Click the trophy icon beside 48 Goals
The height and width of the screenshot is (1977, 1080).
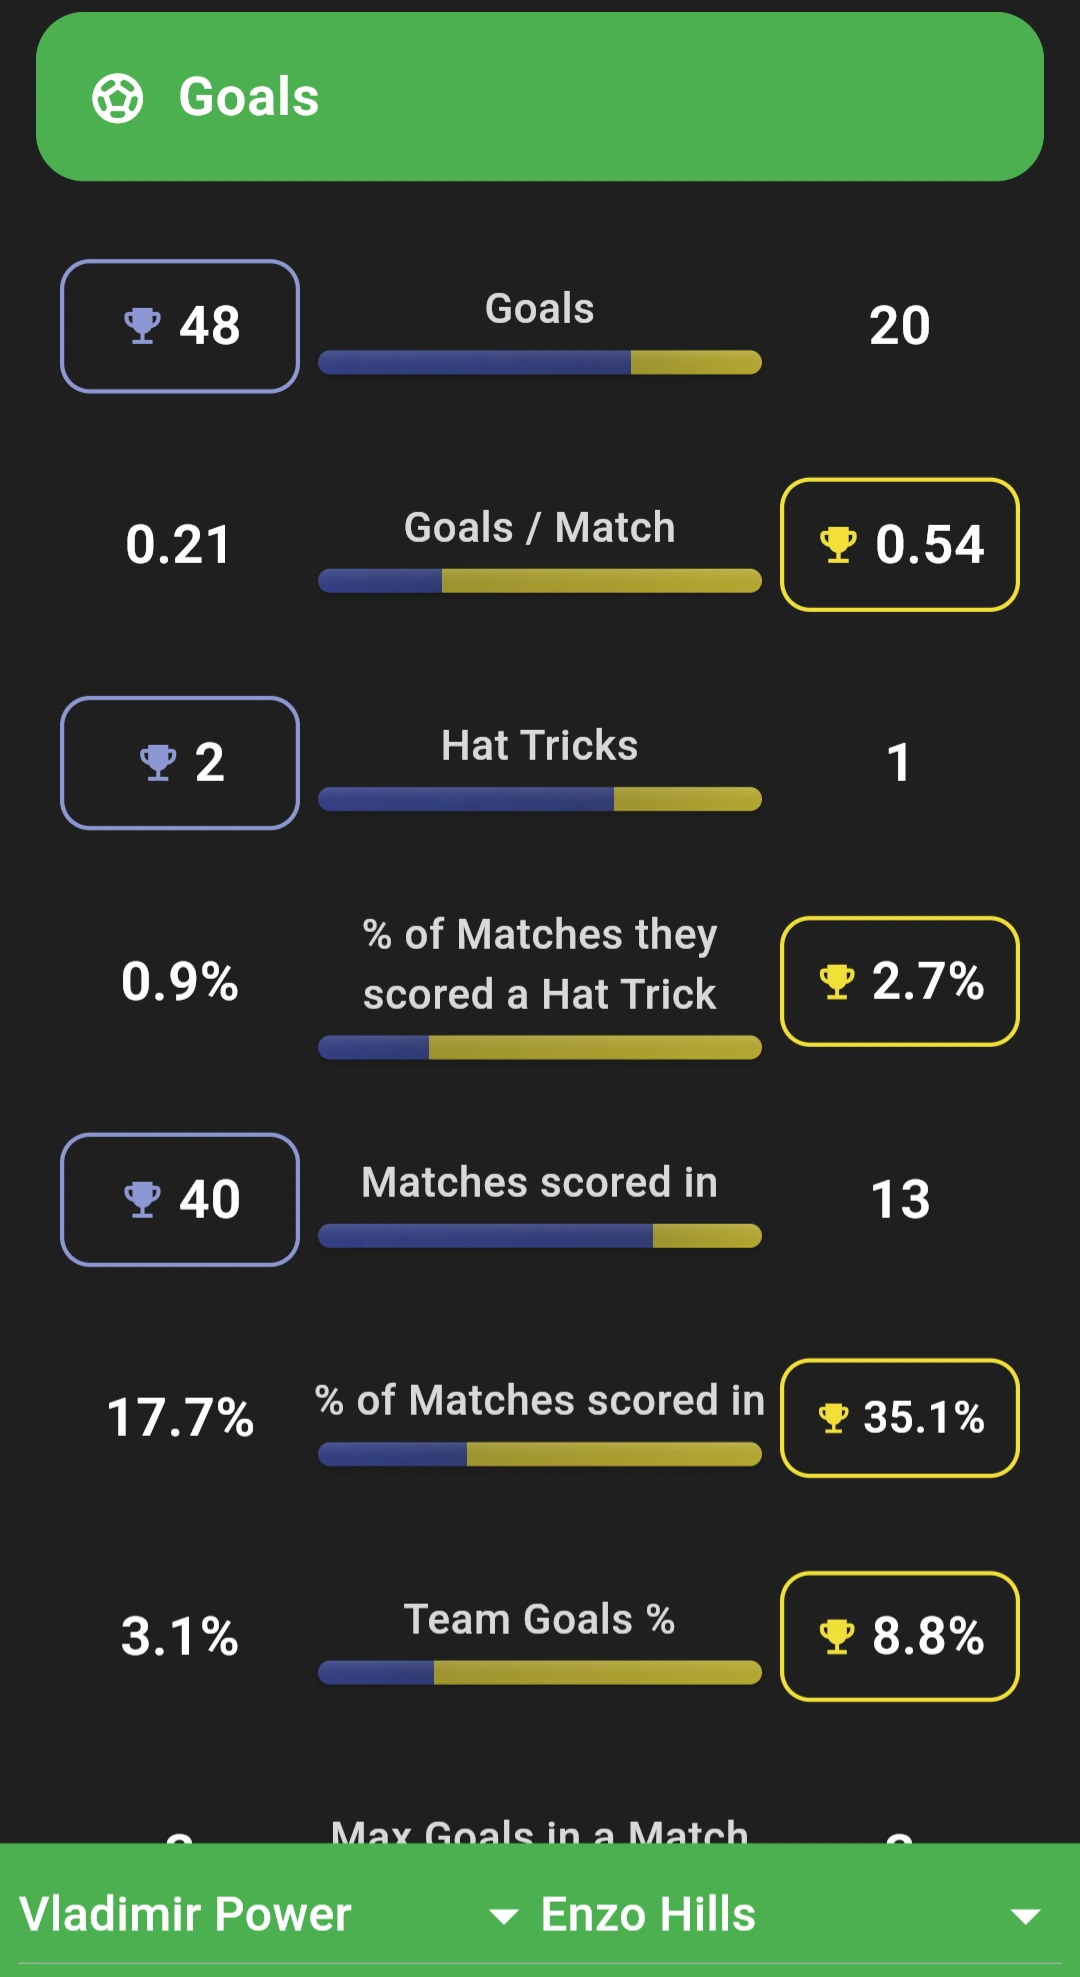pyautogui.click(x=142, y=325)
